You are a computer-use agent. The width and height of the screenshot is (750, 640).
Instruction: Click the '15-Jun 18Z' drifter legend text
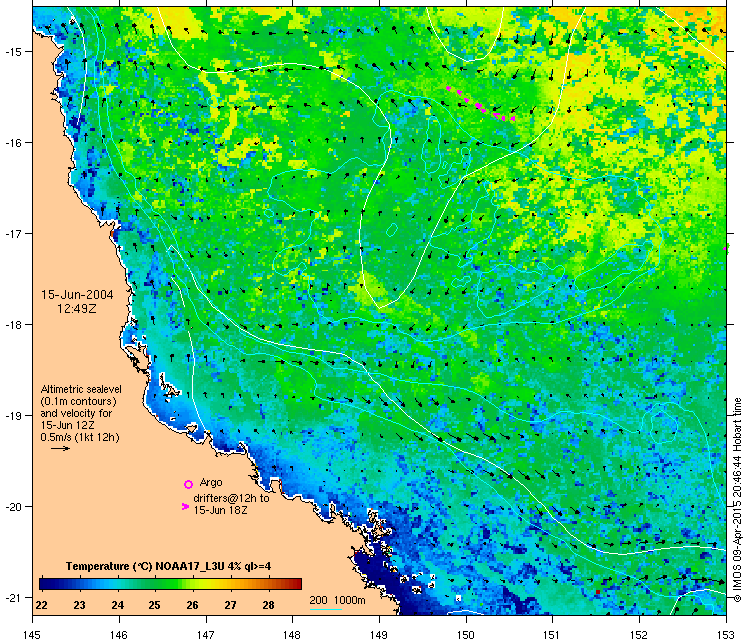(x=221, y=510)
